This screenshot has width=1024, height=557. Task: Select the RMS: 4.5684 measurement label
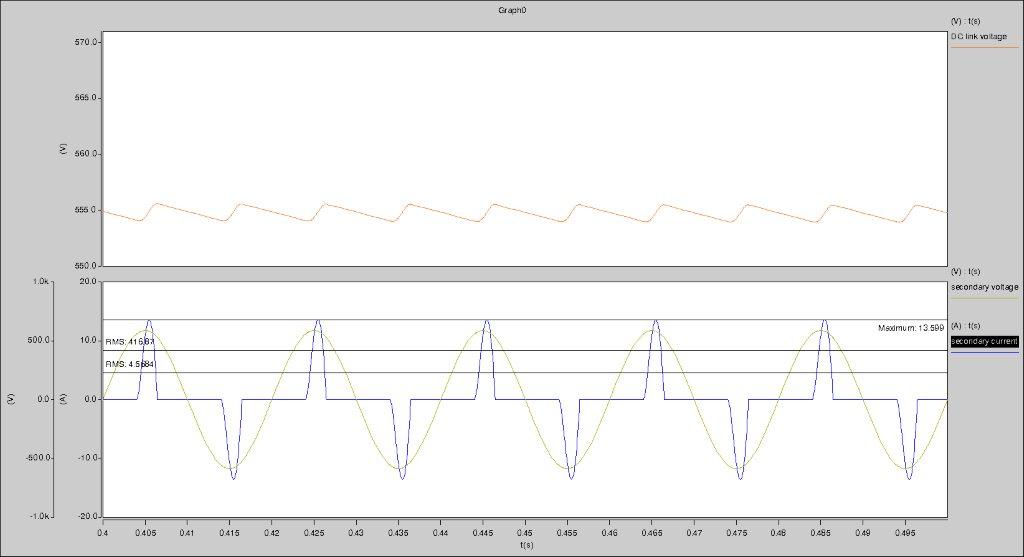point(132,364)
